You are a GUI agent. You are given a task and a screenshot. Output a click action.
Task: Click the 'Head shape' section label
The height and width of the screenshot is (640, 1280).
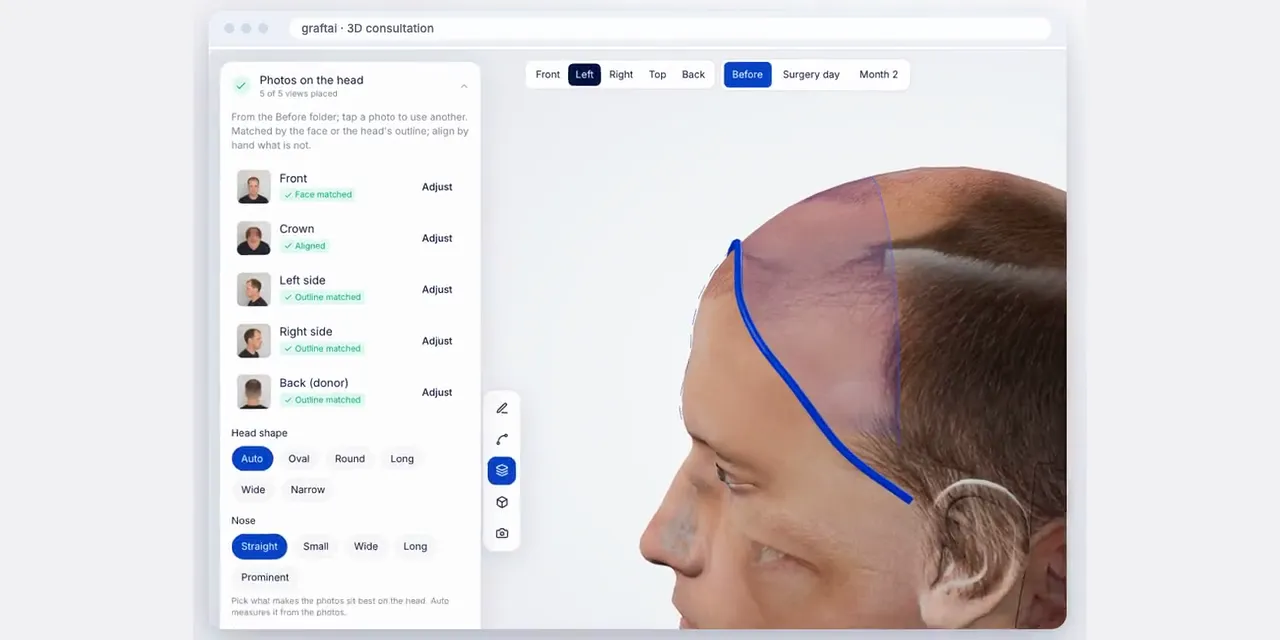click(259, 433)
